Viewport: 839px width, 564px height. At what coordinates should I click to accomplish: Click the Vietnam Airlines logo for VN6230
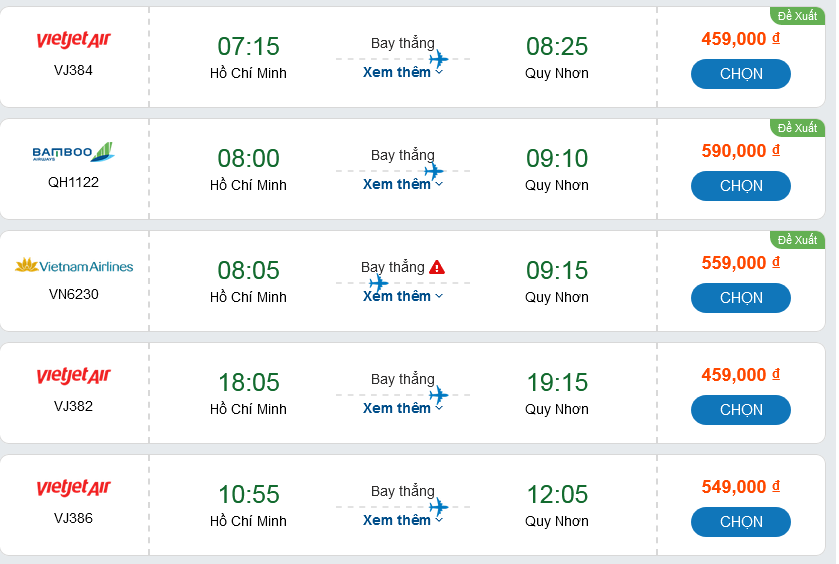(x=74, y=266)
